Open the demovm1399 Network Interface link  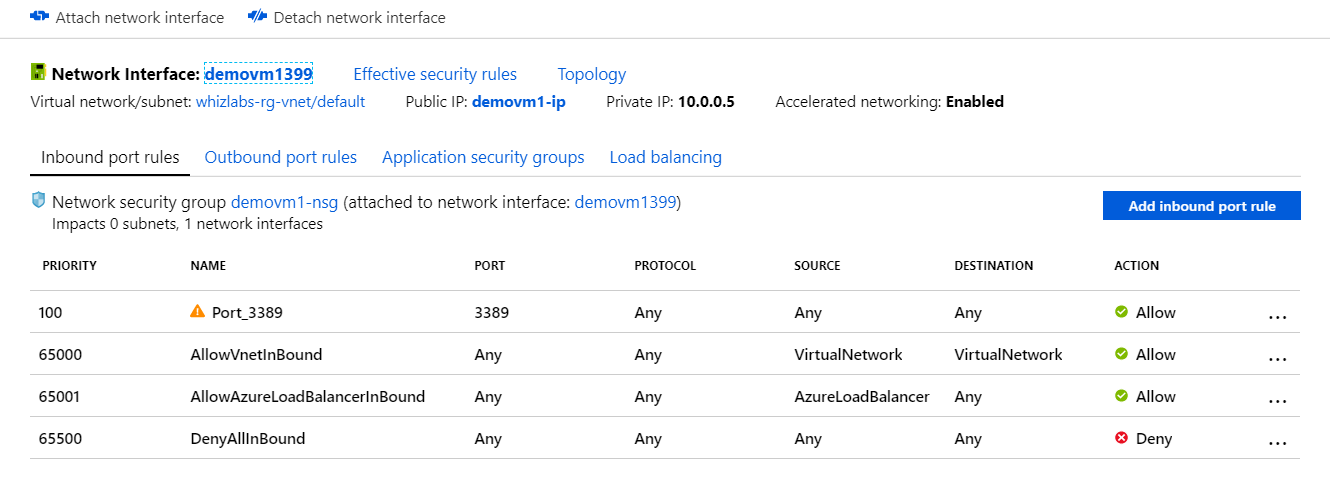(259, 74)
